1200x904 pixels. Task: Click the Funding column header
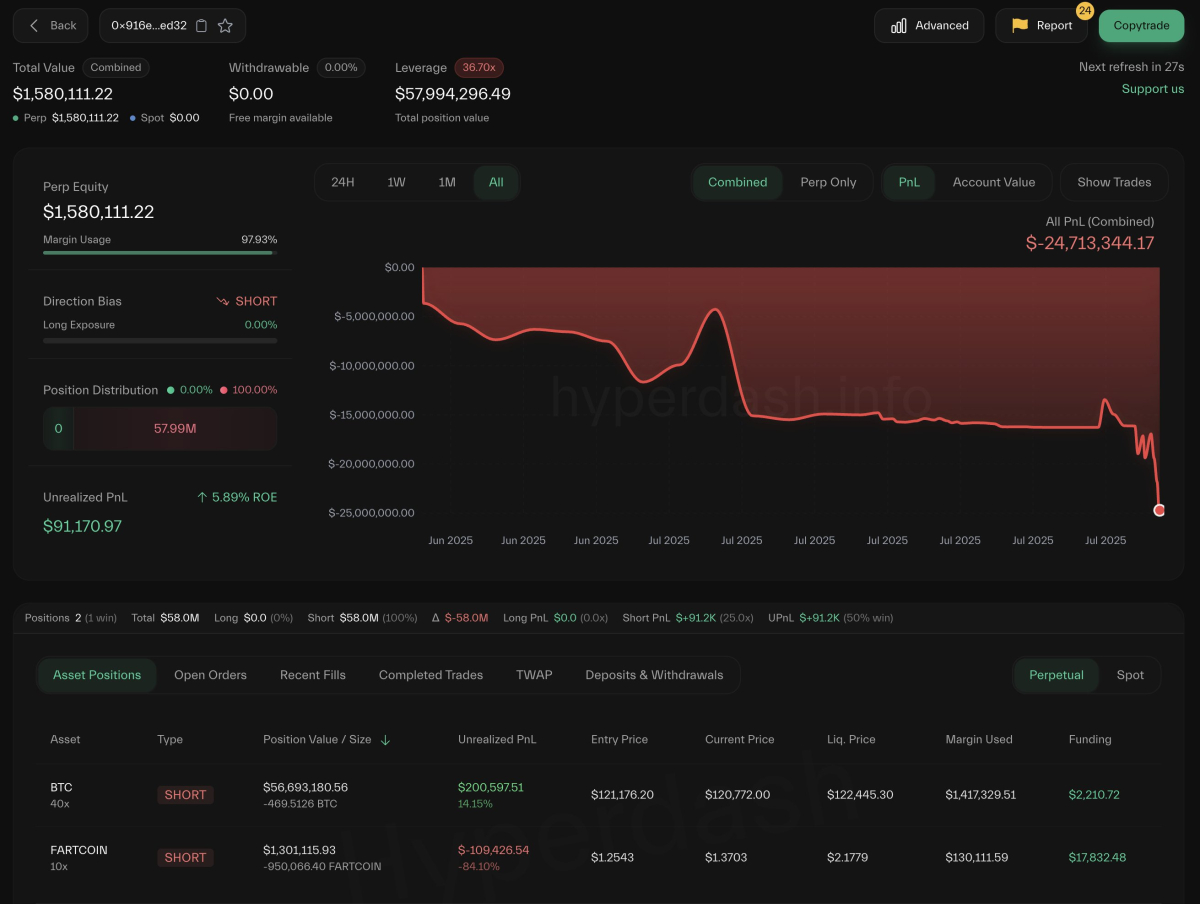pos(1090,740)
